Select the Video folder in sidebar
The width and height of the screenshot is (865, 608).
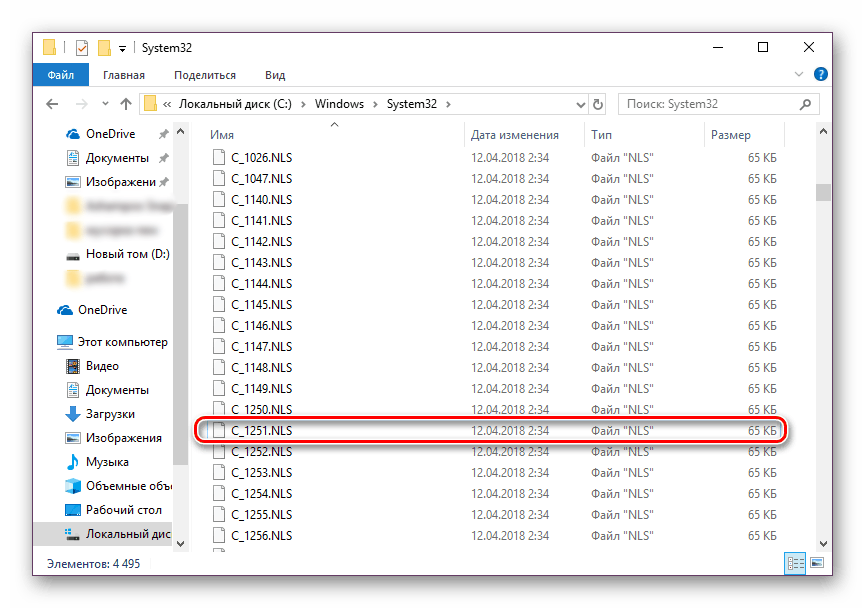click(101, 366)
